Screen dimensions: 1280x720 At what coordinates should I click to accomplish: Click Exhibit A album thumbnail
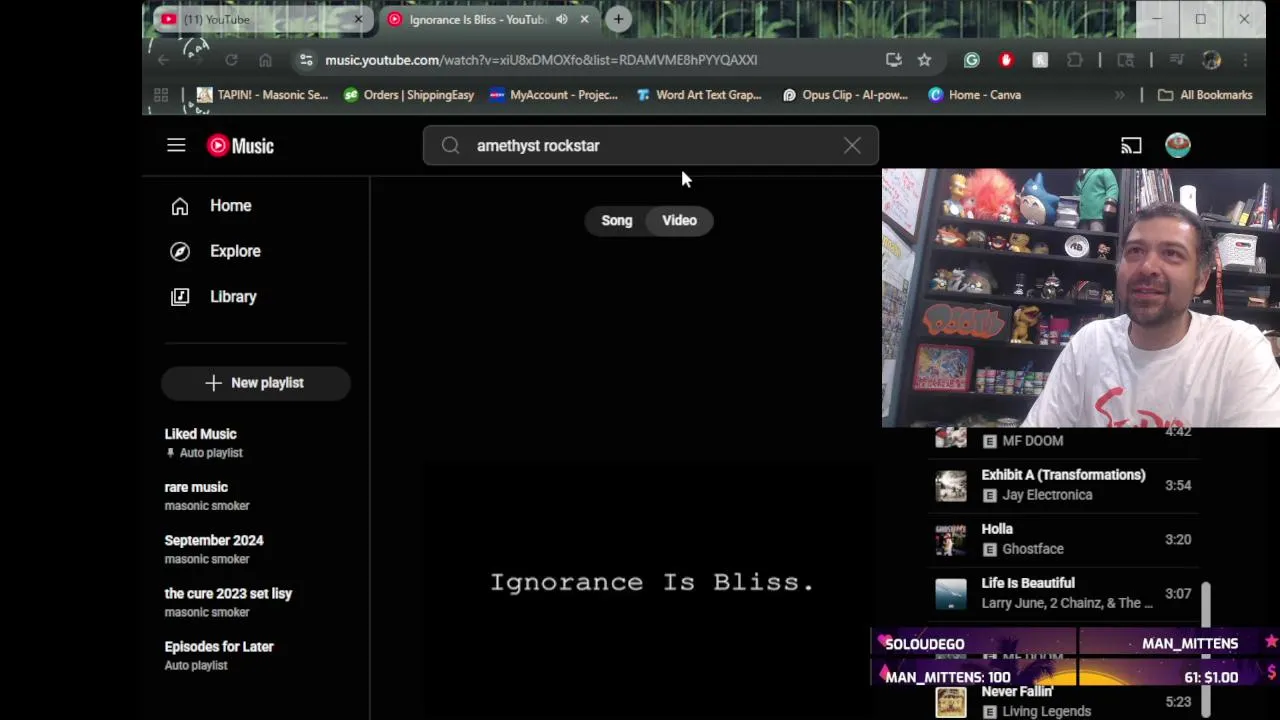pyautogui.click(x=951, y=486)
